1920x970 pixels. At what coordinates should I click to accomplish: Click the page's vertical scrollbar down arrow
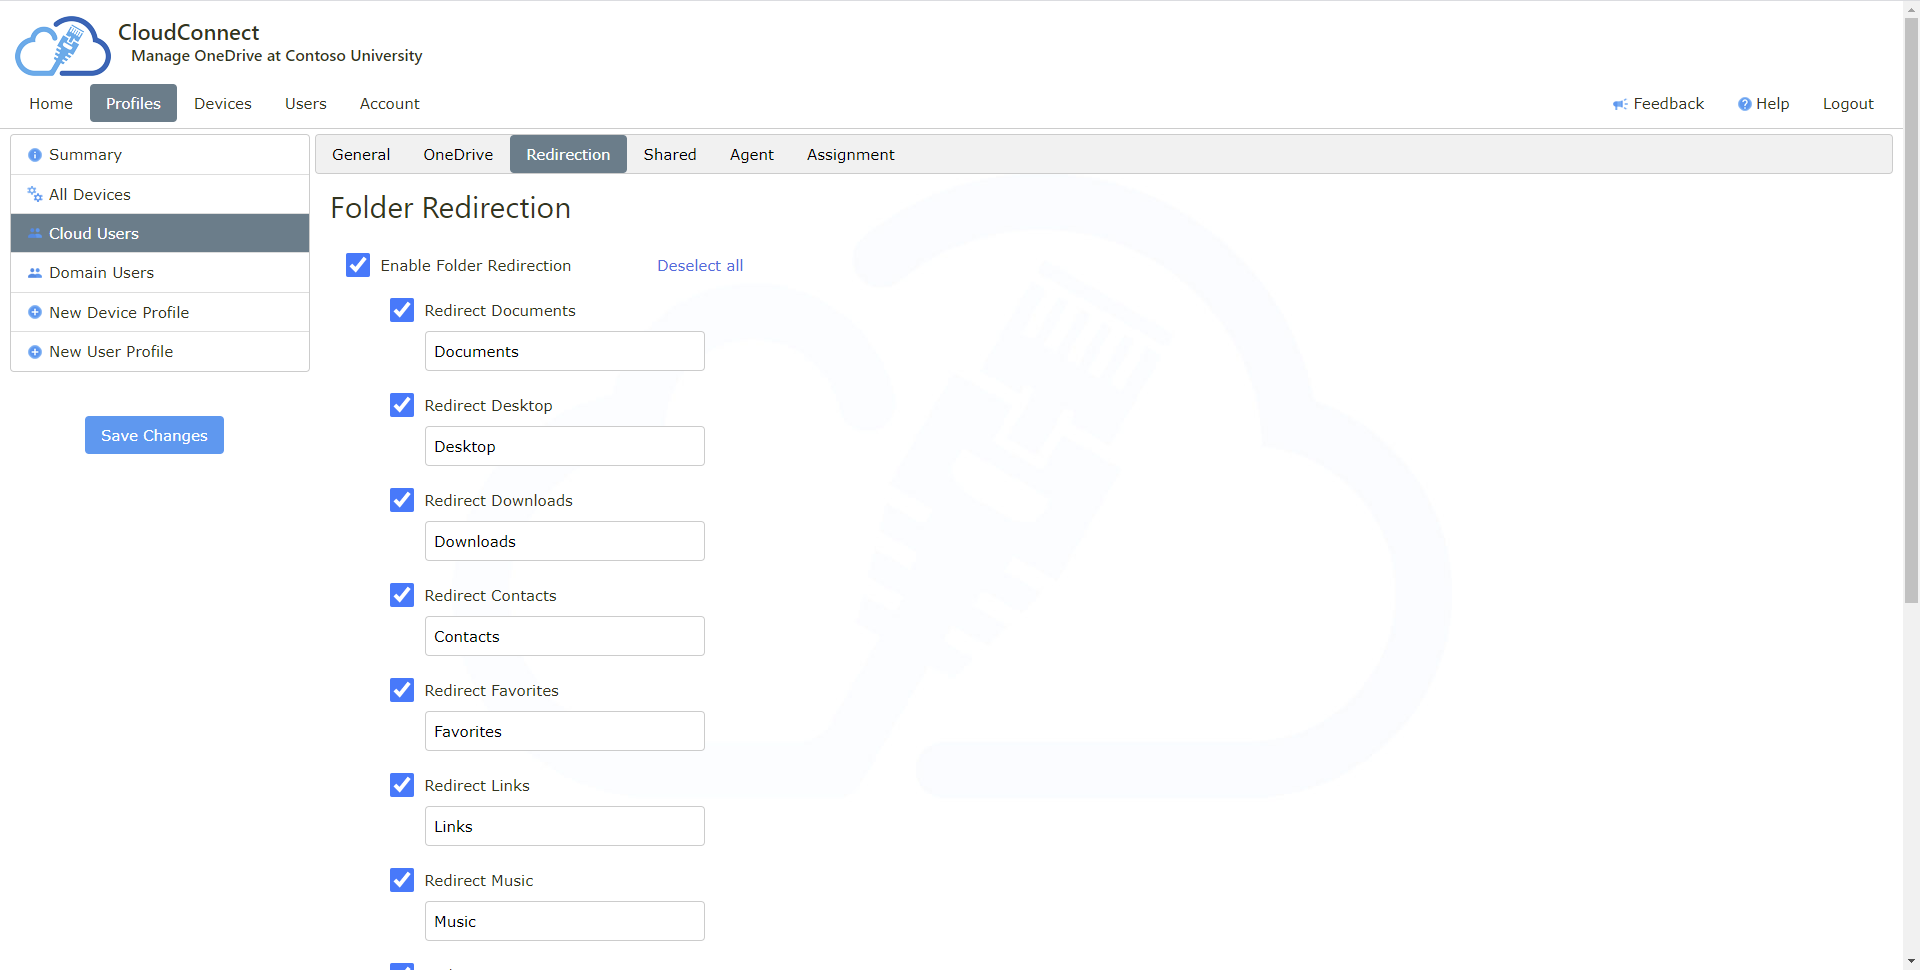pyautogui.click(x=1911, y=961)
